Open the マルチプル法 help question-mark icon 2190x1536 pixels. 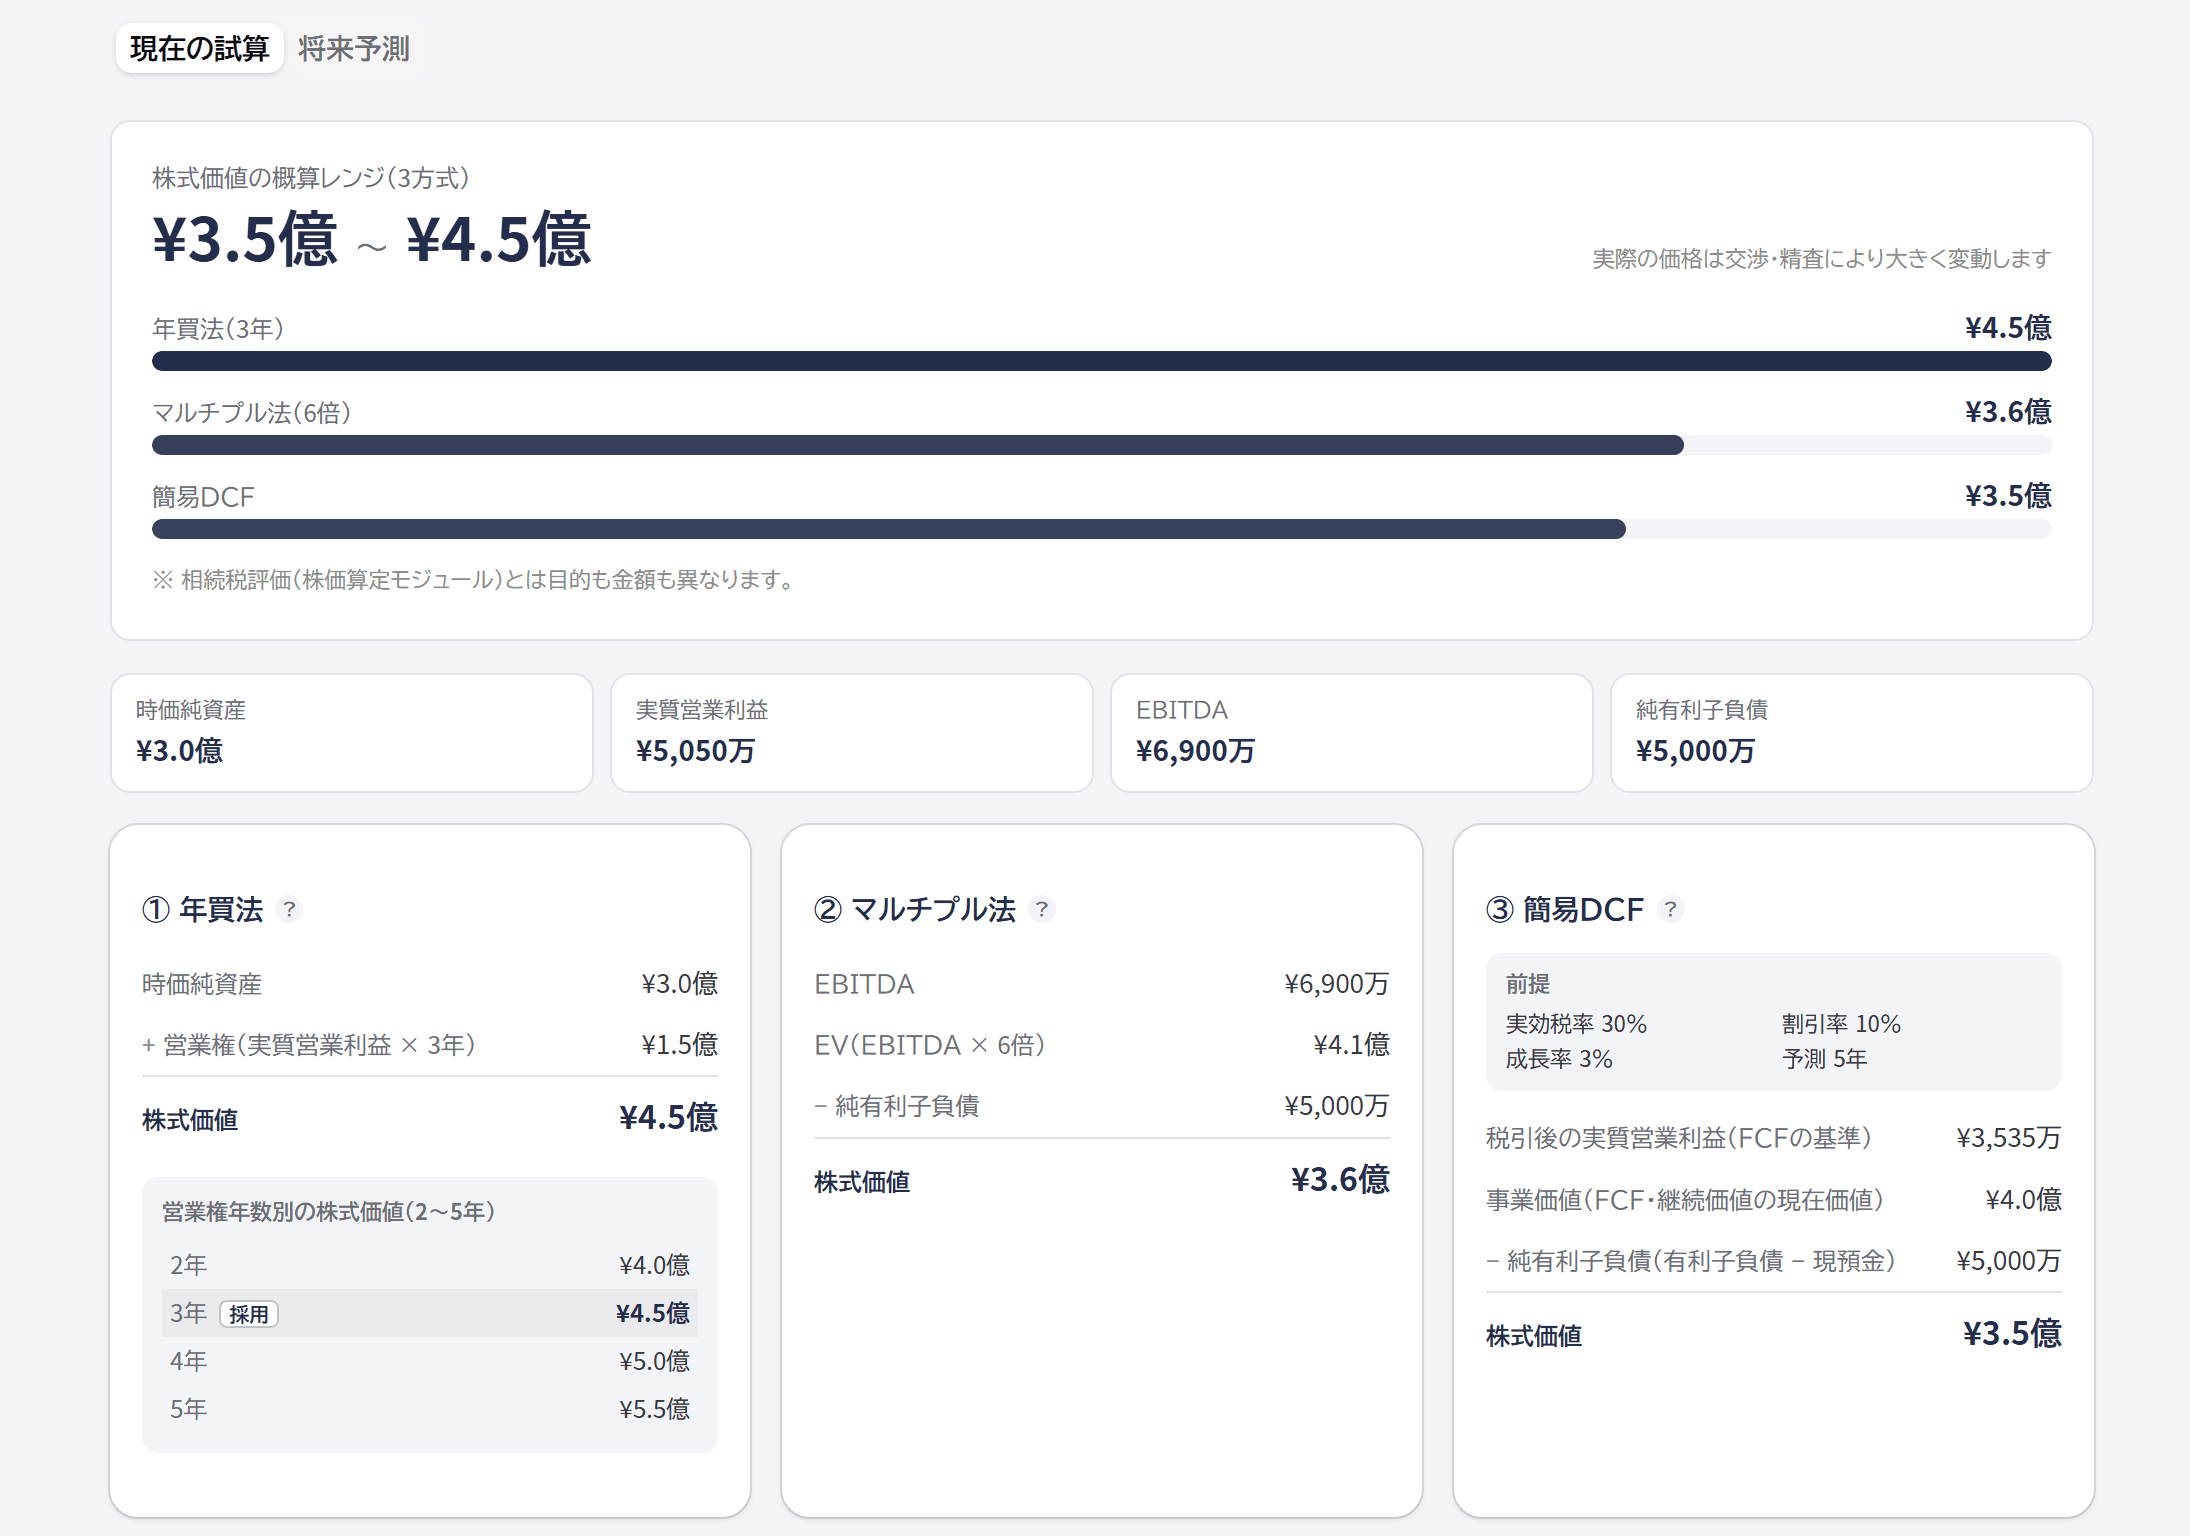1042,909
